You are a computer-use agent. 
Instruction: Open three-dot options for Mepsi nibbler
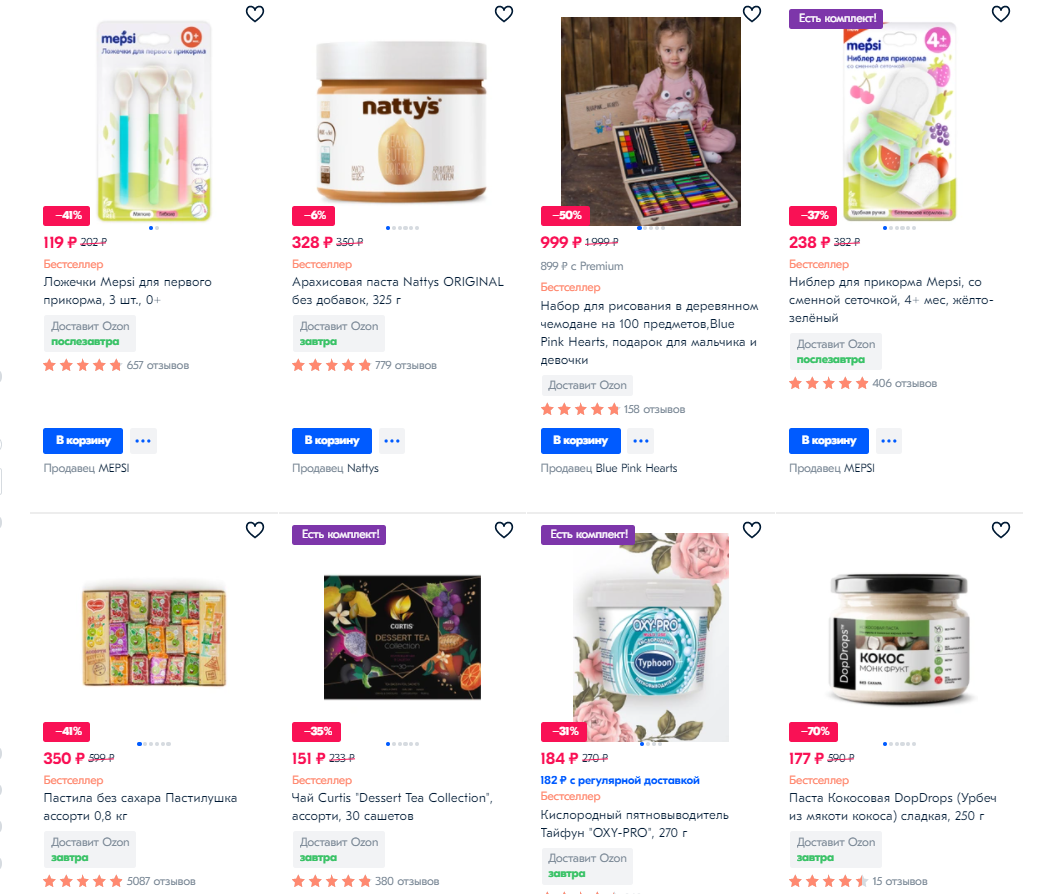889,441
